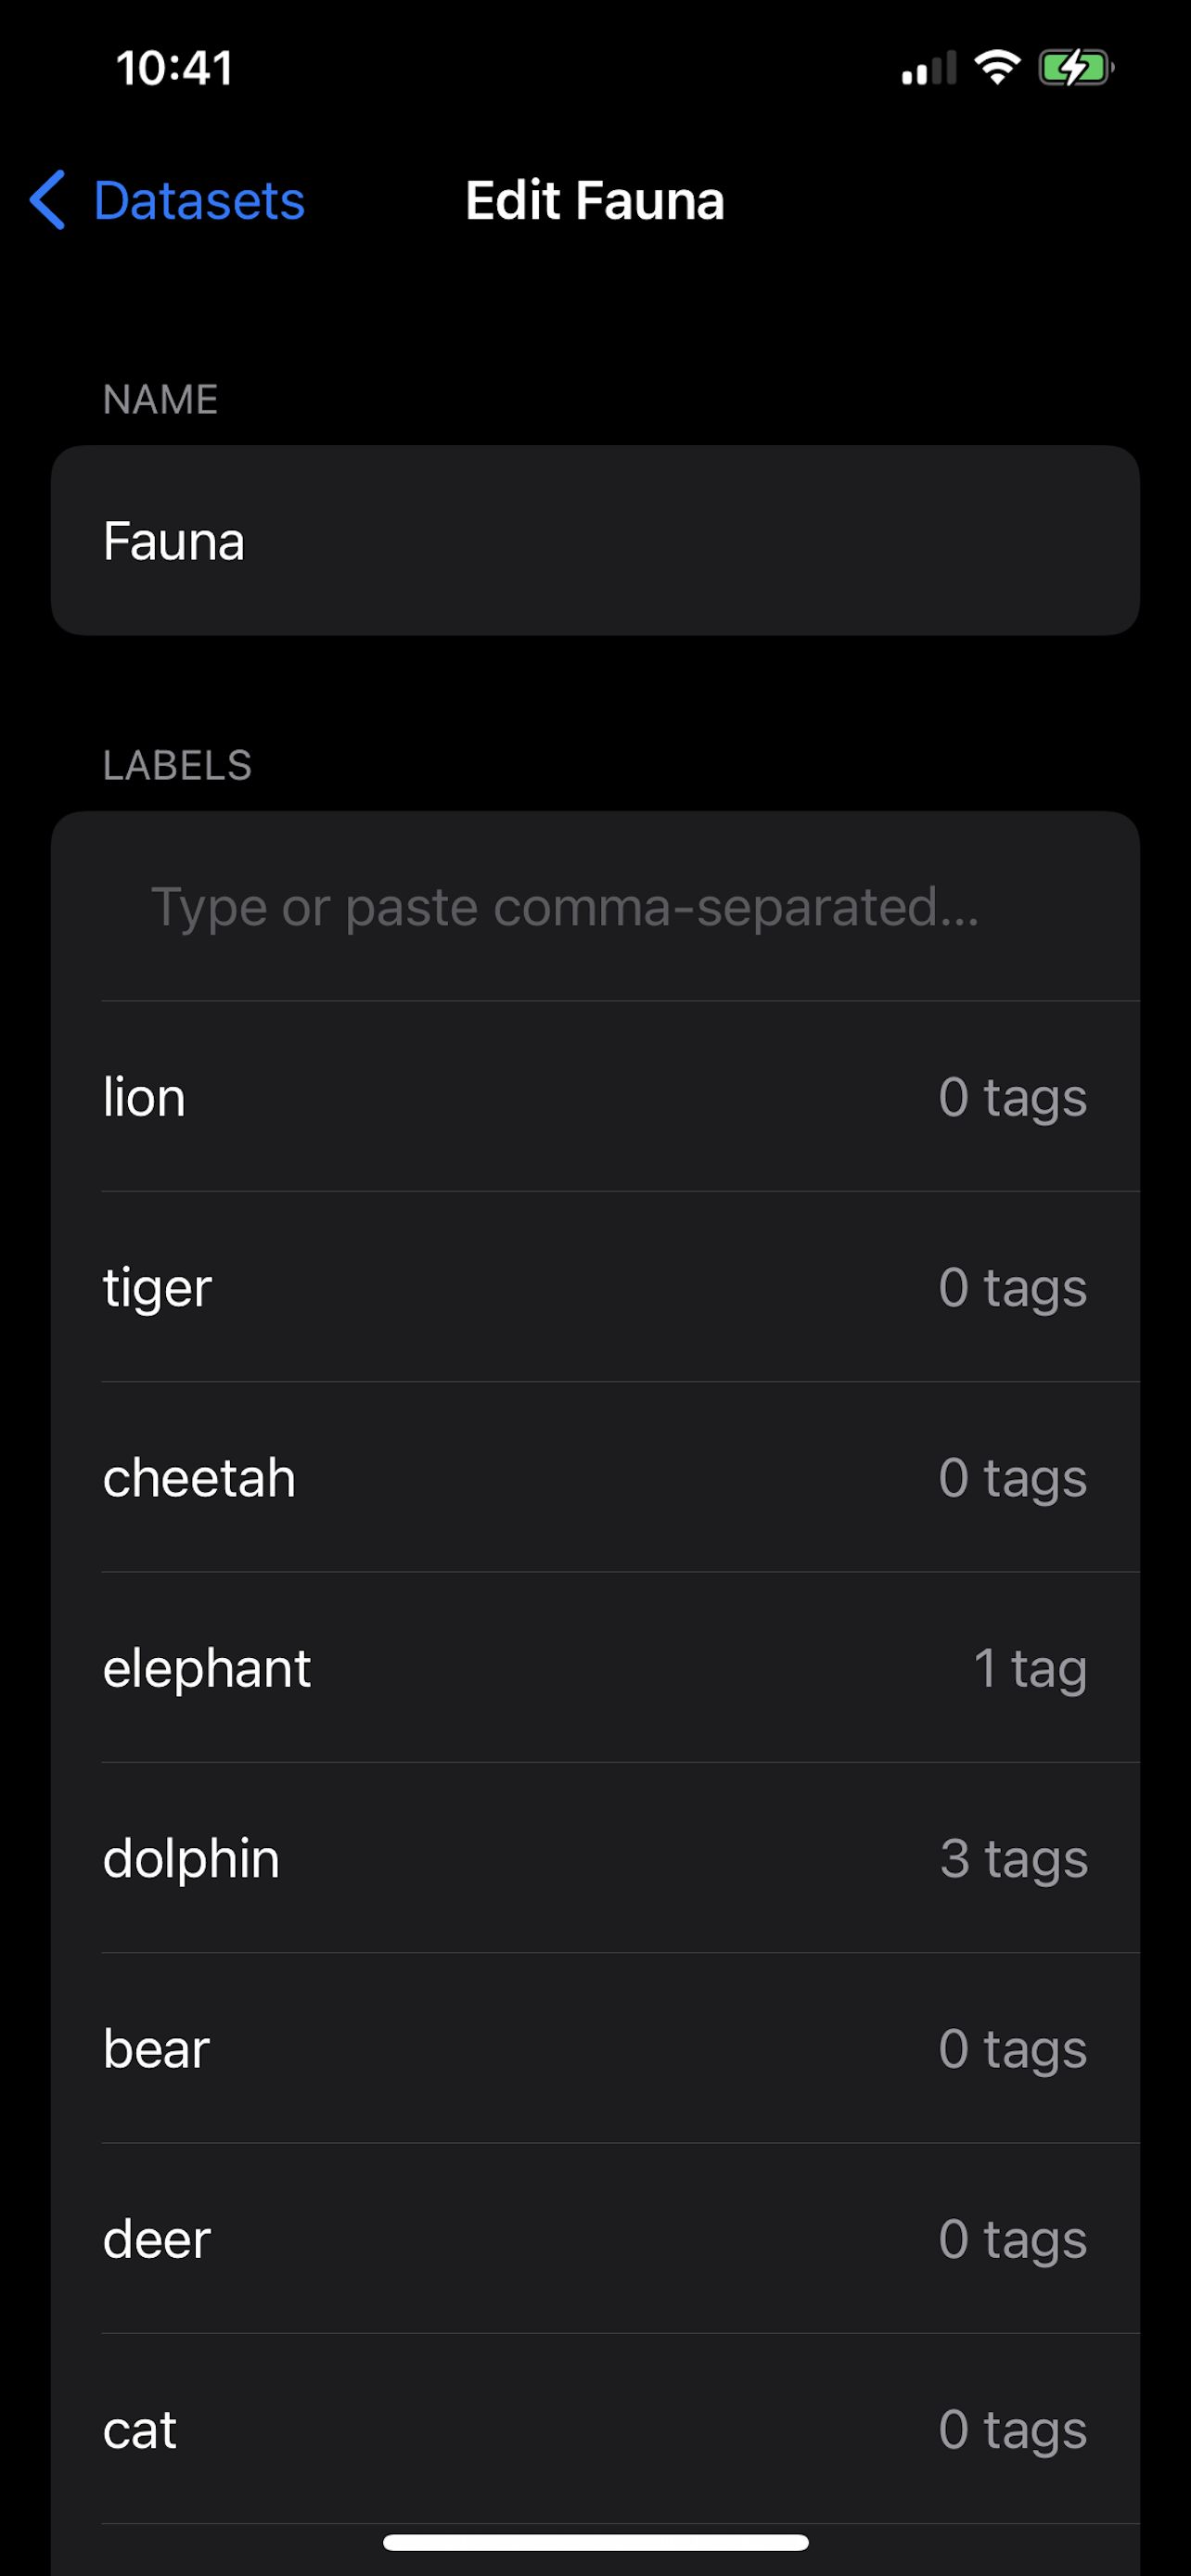Select the dolphin label row
This screenshot has width=1191, height=2576.
click(x=595, y=1858)
